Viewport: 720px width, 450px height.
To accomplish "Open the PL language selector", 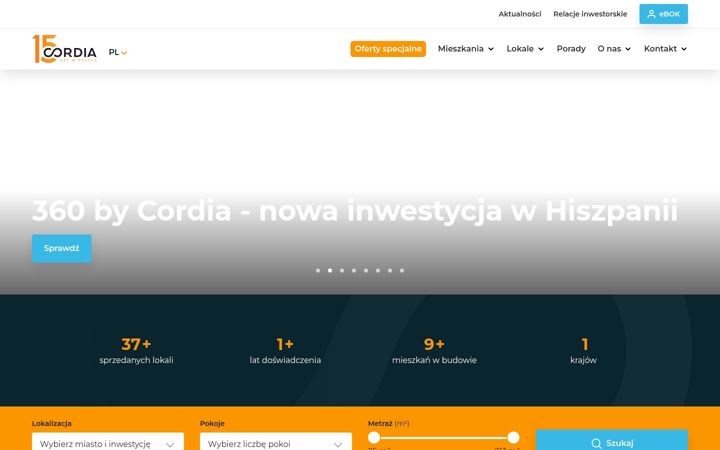I will 118,52.
